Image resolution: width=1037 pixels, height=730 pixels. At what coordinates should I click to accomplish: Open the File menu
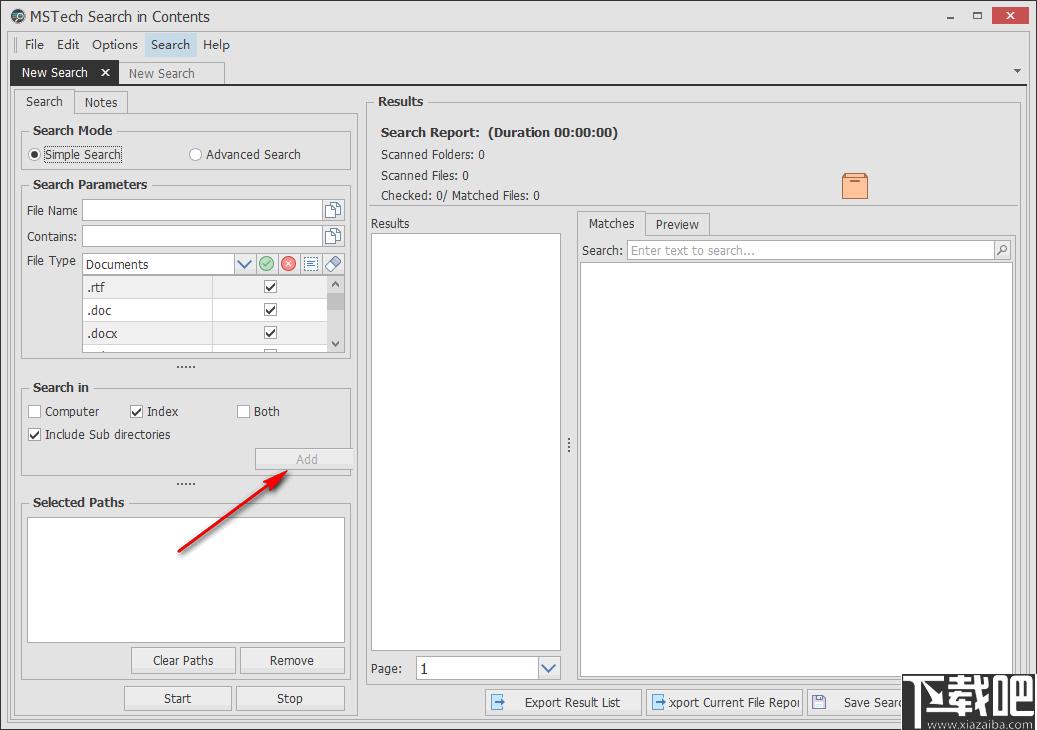coord(34,44)
